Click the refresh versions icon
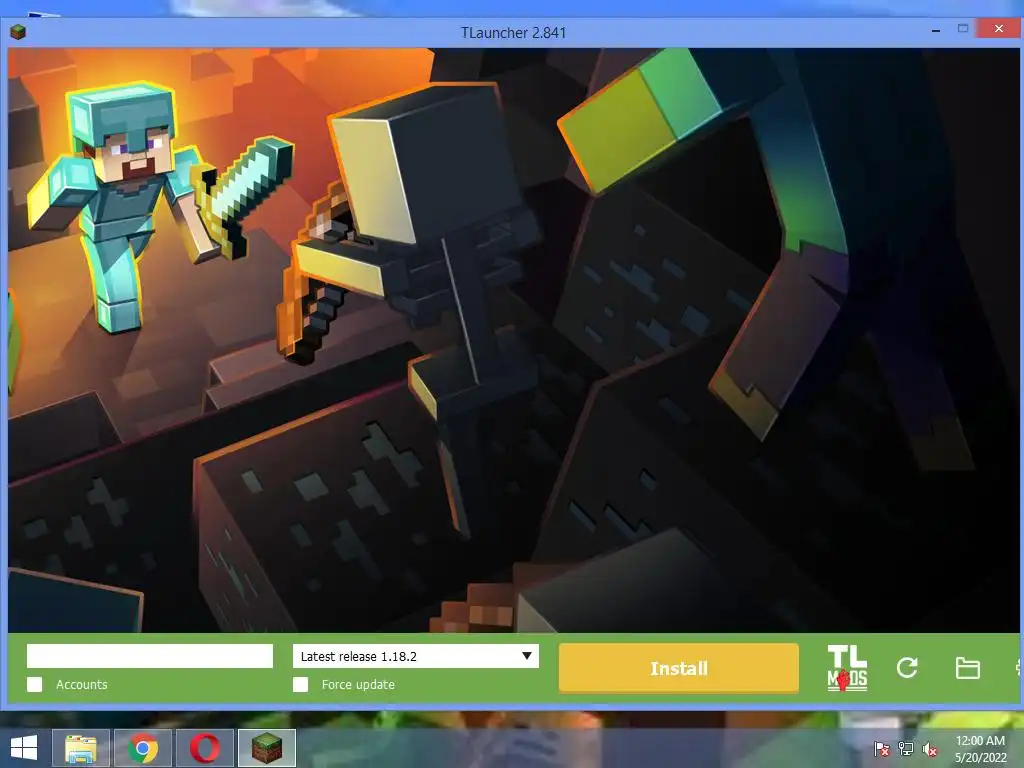The width and height of the screenshot is (1024, 768). pyautogui.click(x=907, y=667)
